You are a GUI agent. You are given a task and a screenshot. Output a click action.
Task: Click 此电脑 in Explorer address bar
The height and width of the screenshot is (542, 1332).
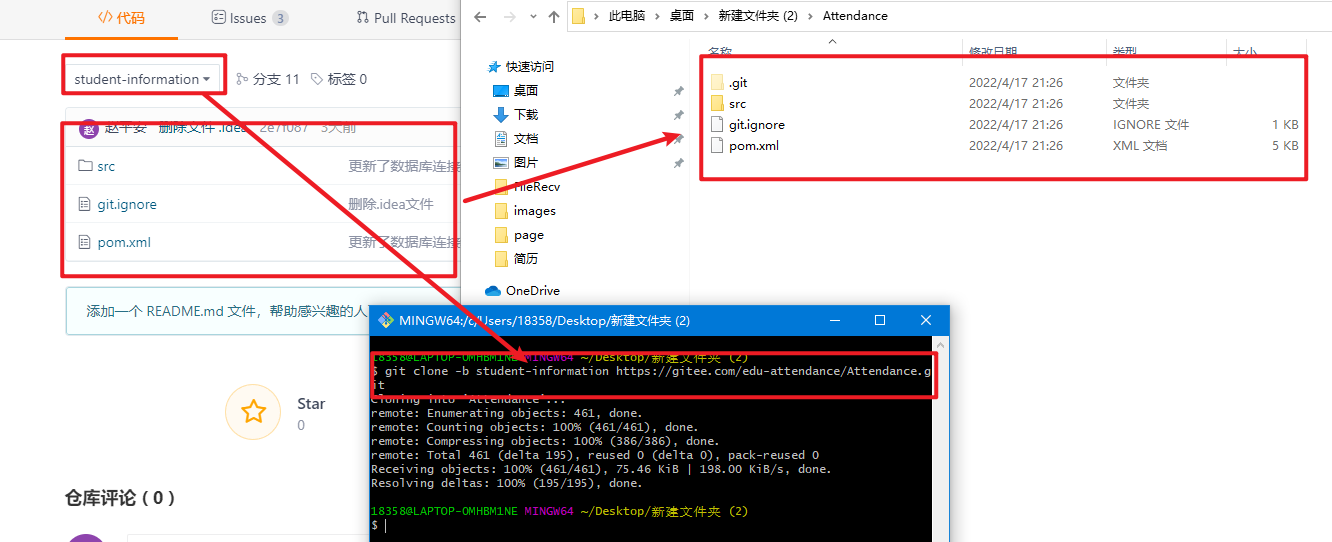626,16
